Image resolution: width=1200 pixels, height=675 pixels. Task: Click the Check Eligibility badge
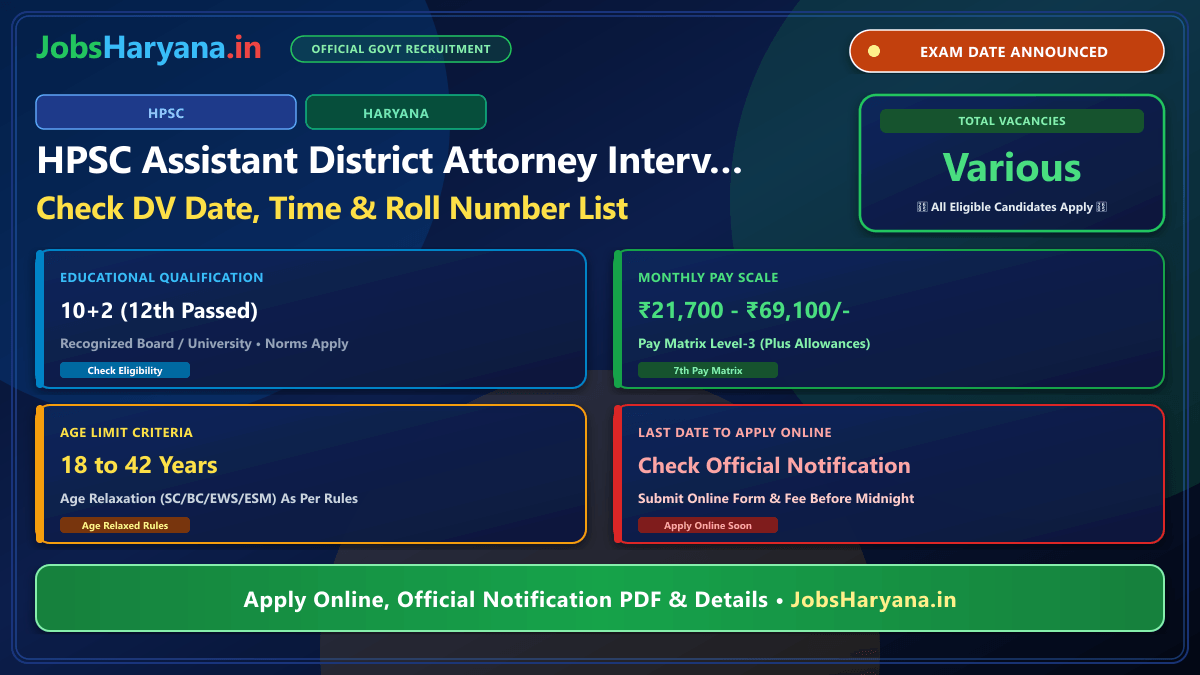click(125, 370)
